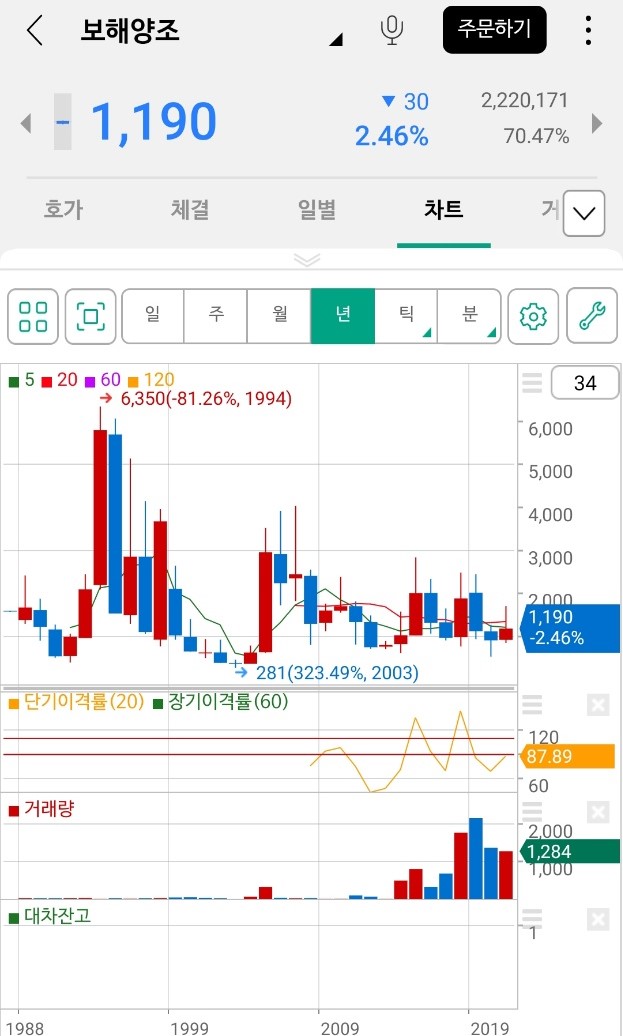Image resolution: width=623 pixels, height=1036 pixels.
Task: Toggle fullscreen chart view icon
Action: click(x=91, y=316)
